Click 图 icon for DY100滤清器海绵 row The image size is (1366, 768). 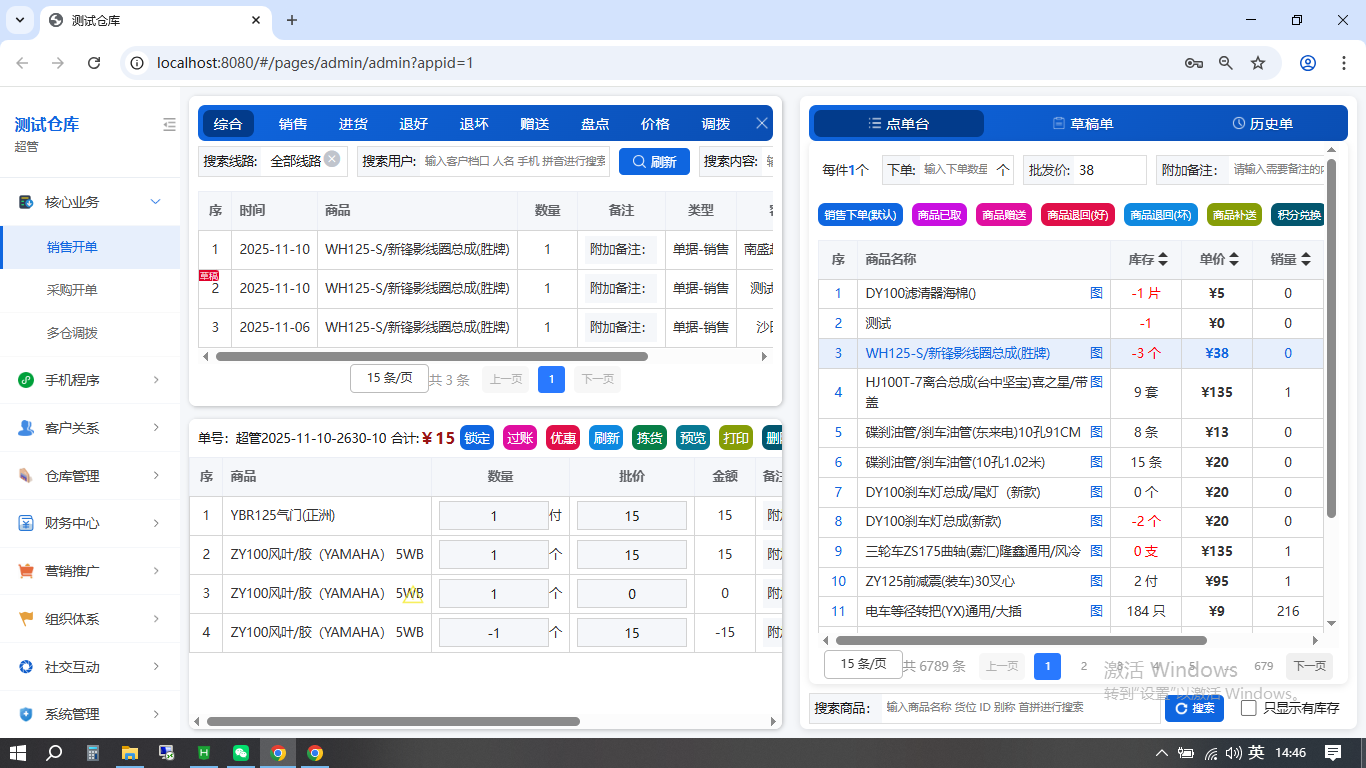coord(1096,293)
